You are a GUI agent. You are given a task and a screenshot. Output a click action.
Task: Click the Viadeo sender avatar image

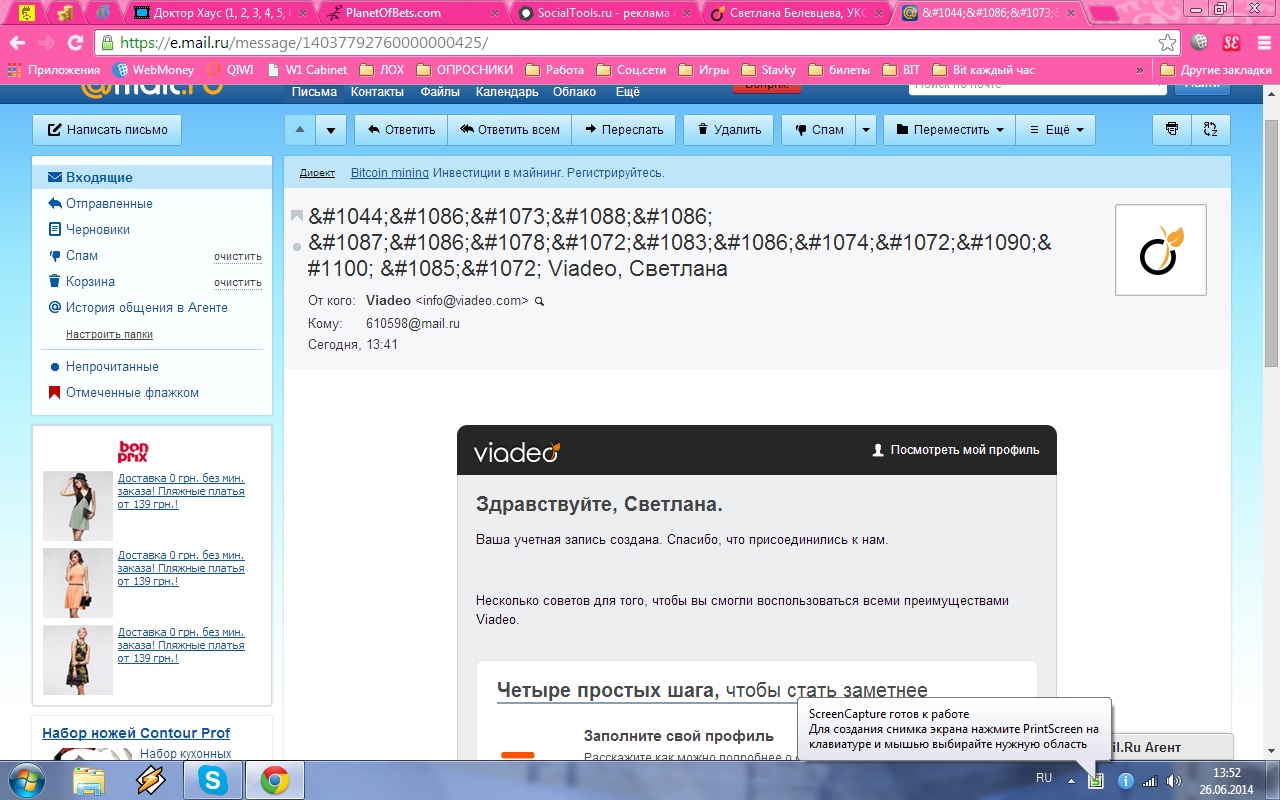[x=1161, y=250]
